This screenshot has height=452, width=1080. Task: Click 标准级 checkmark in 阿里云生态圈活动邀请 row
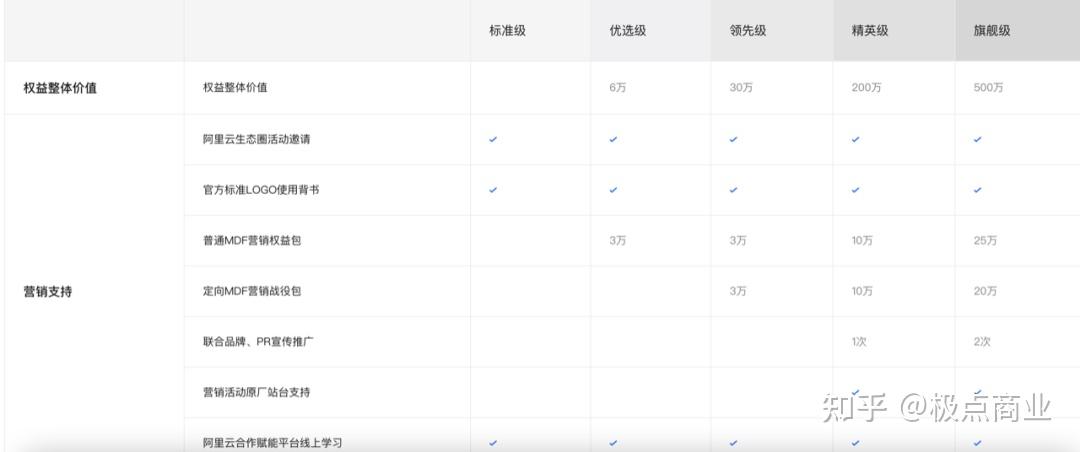tap(493, 139)
